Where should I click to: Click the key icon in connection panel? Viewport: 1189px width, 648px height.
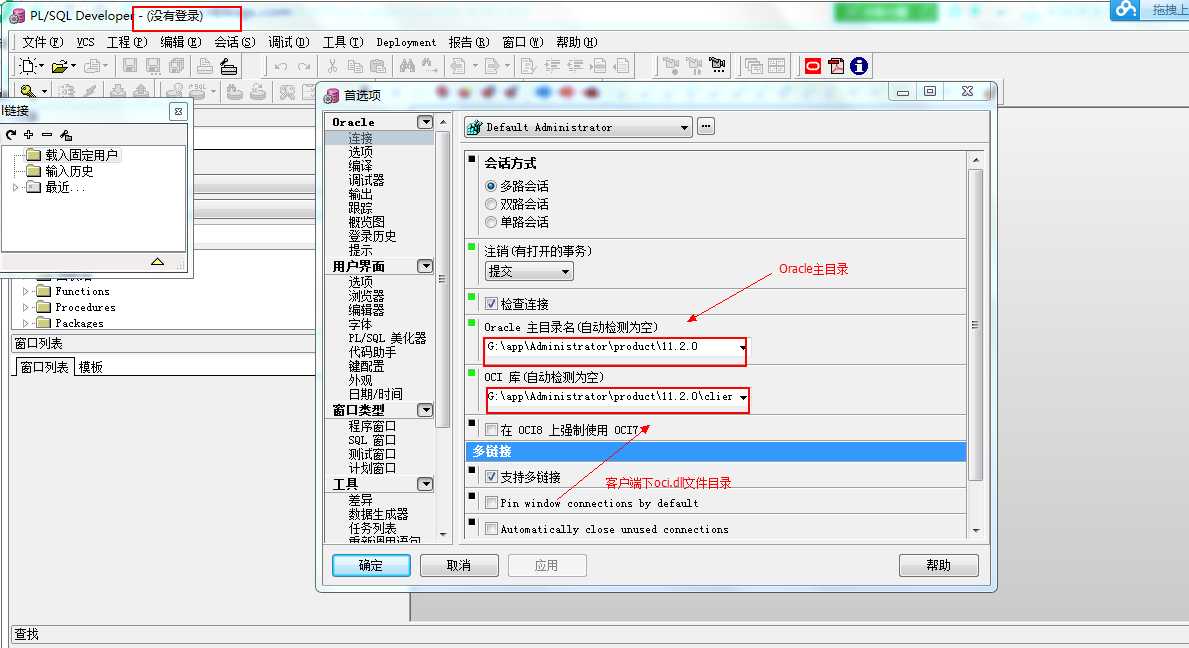[x=66, y=134]
